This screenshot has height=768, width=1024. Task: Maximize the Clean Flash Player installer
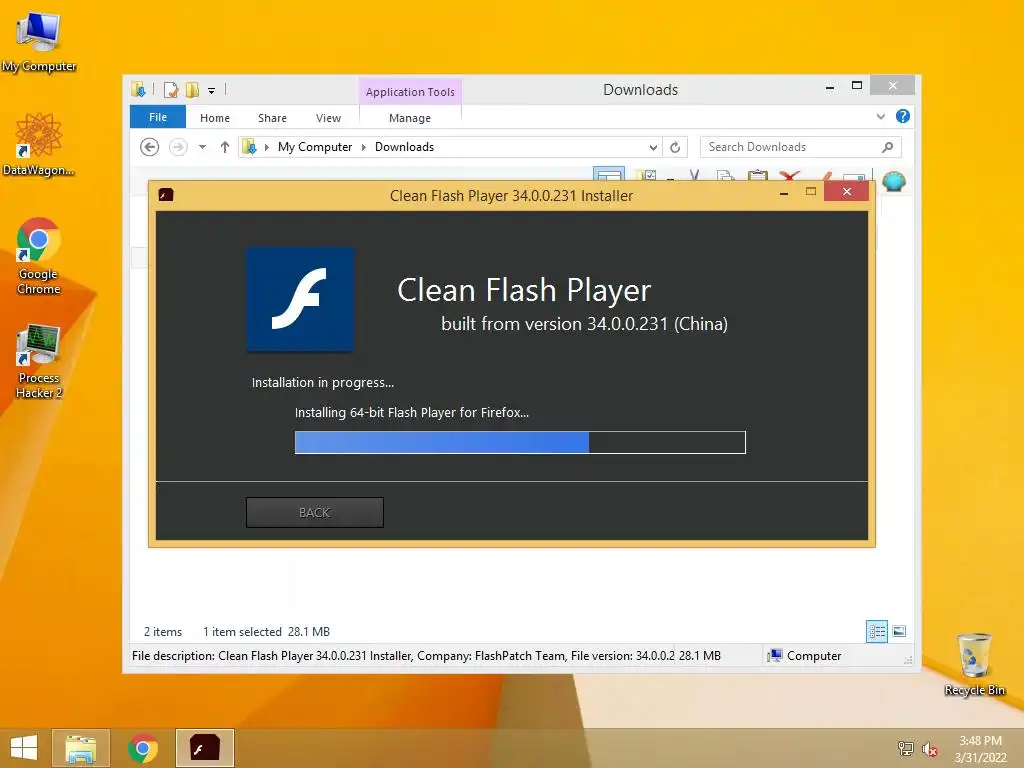pos(811,192)
